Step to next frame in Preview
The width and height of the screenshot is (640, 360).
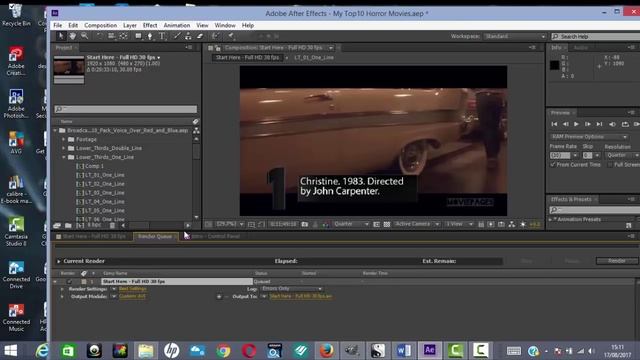pos(588,124)
